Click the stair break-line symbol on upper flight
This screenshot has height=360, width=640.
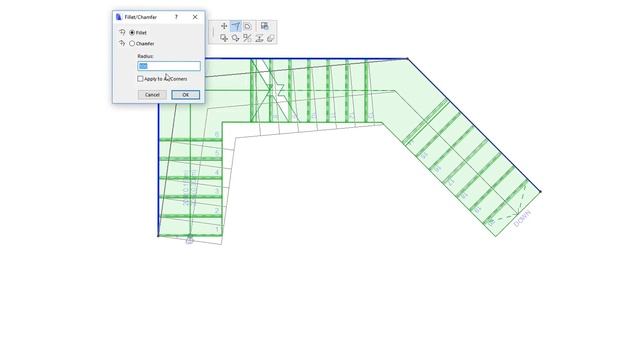pyautogui.click(x=275, y=89)
